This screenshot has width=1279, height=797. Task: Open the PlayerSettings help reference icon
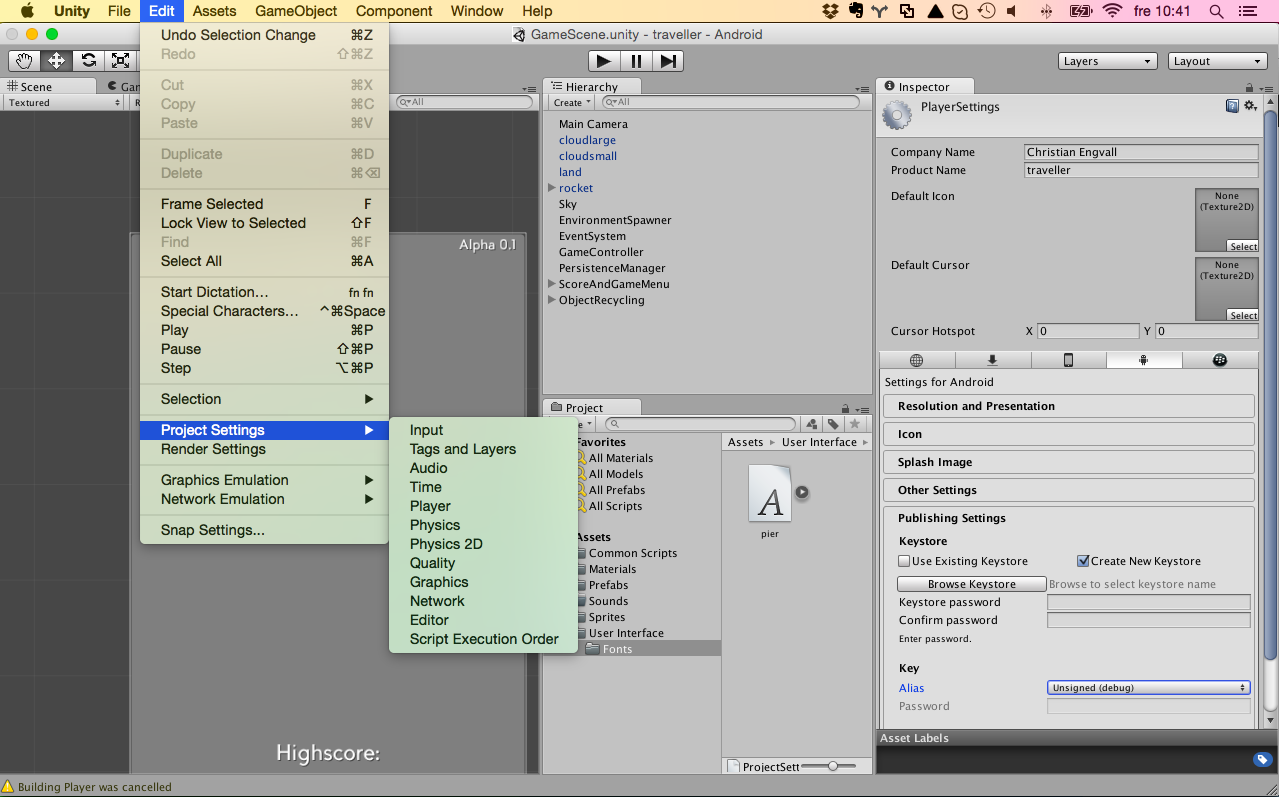[1232, 106]
